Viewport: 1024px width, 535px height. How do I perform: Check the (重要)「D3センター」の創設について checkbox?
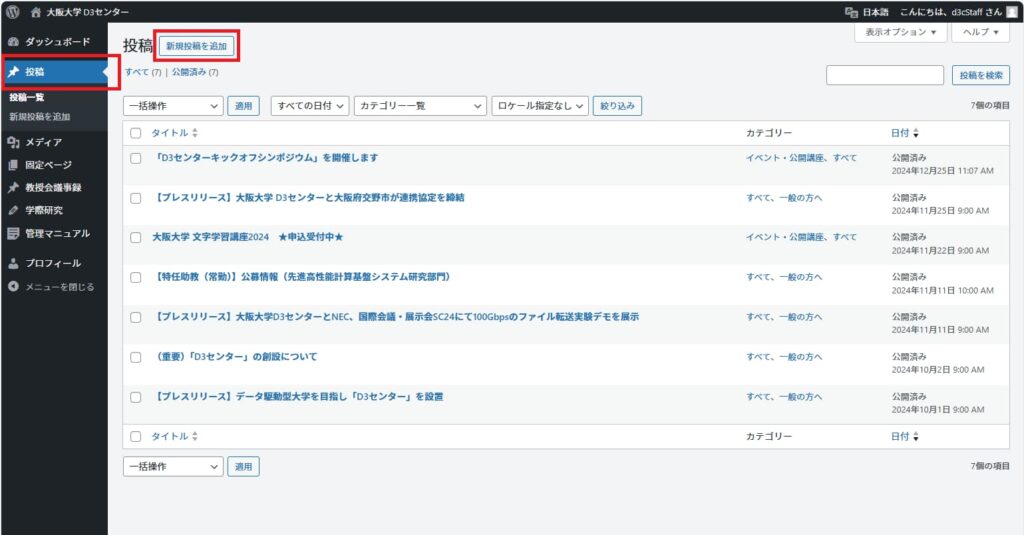tap(135, 357)
